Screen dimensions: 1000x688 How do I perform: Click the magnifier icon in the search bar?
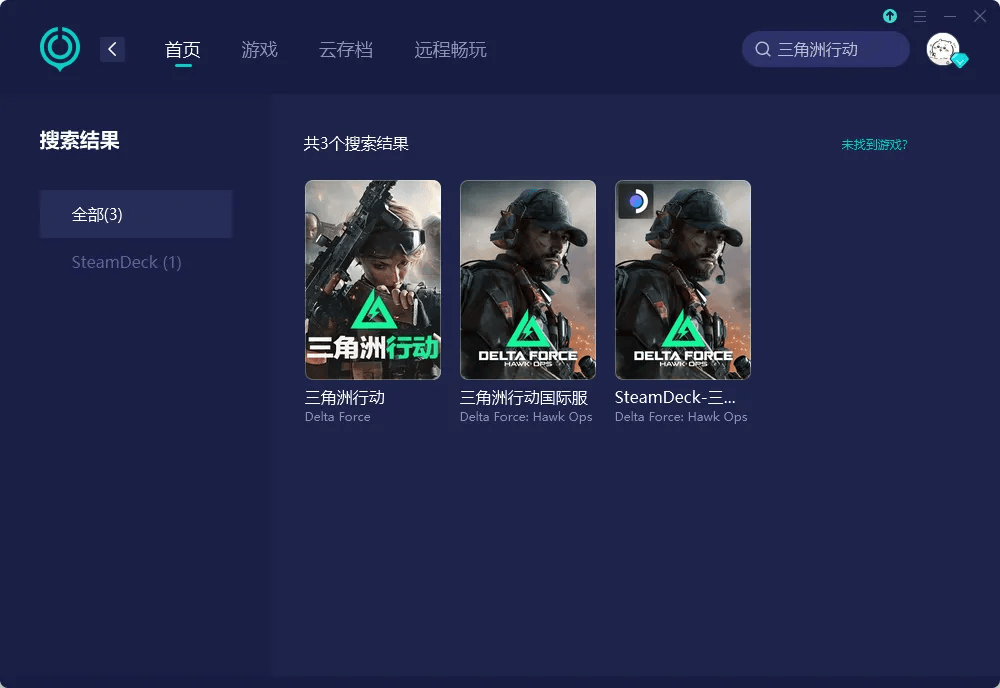(x=762, y=48)
